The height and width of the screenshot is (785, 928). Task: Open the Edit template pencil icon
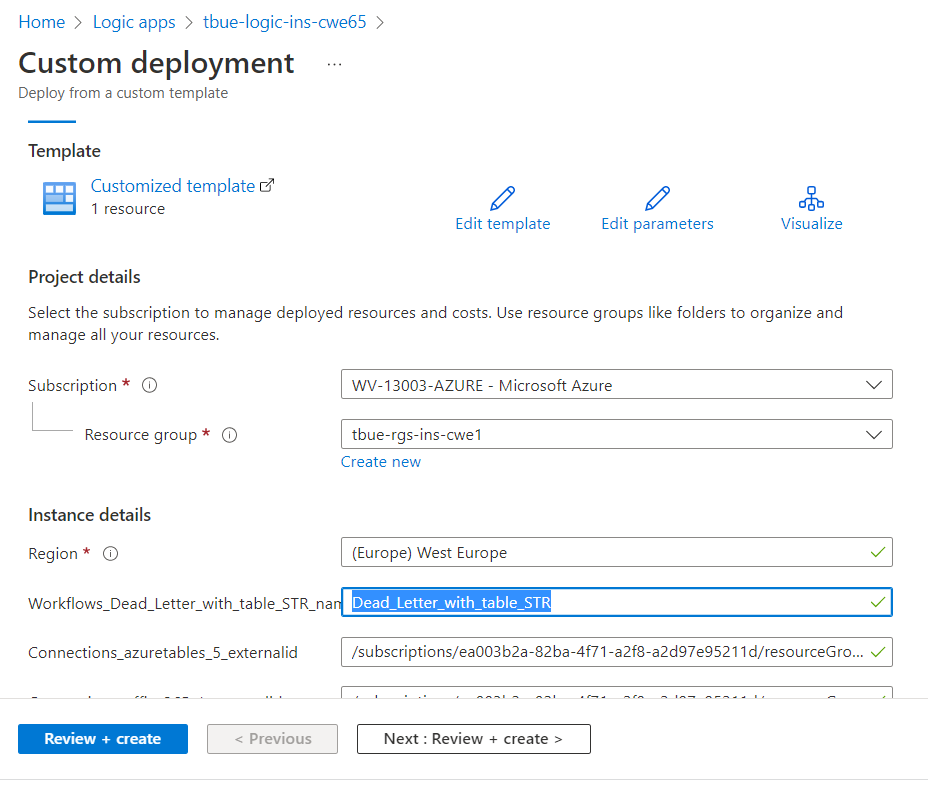502,198
